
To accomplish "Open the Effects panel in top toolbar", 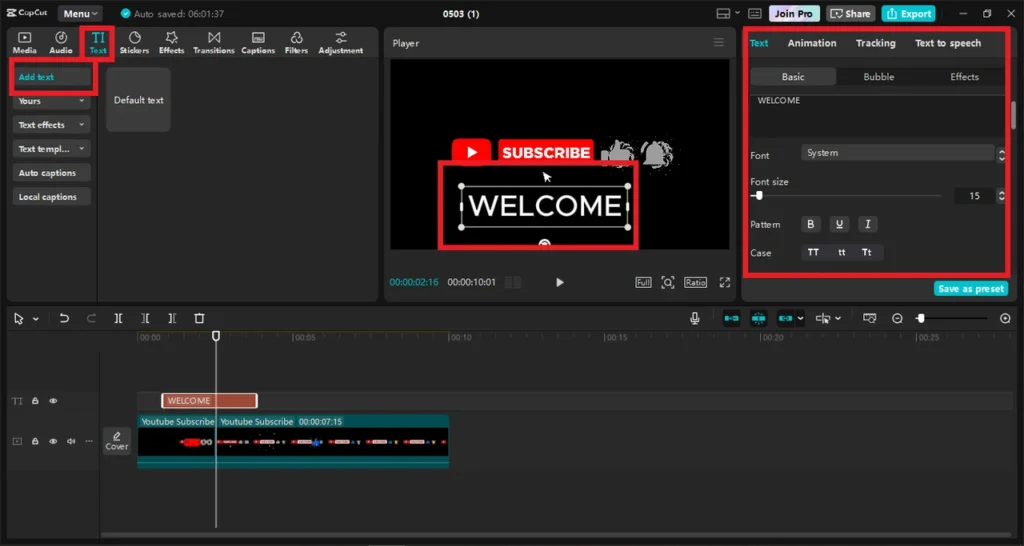I will 171,42.
